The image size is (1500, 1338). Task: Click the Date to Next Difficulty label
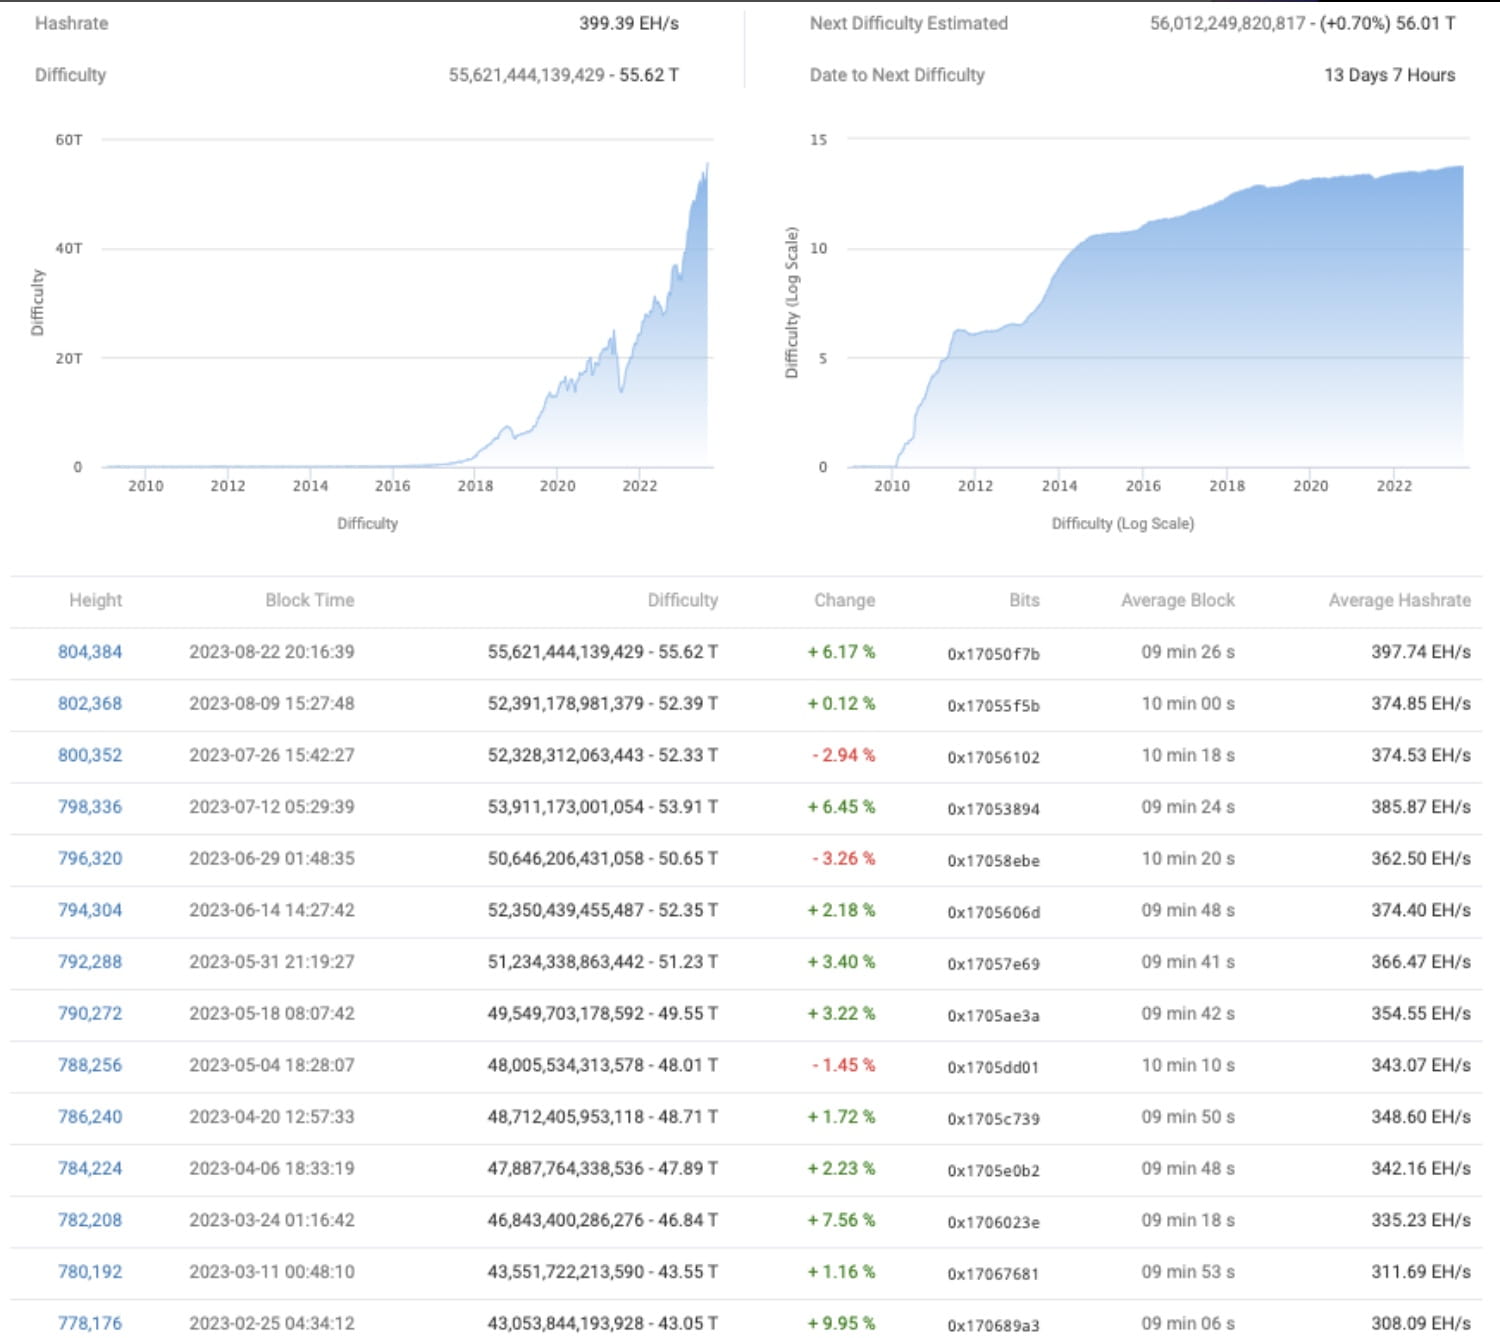click(897, 74)
